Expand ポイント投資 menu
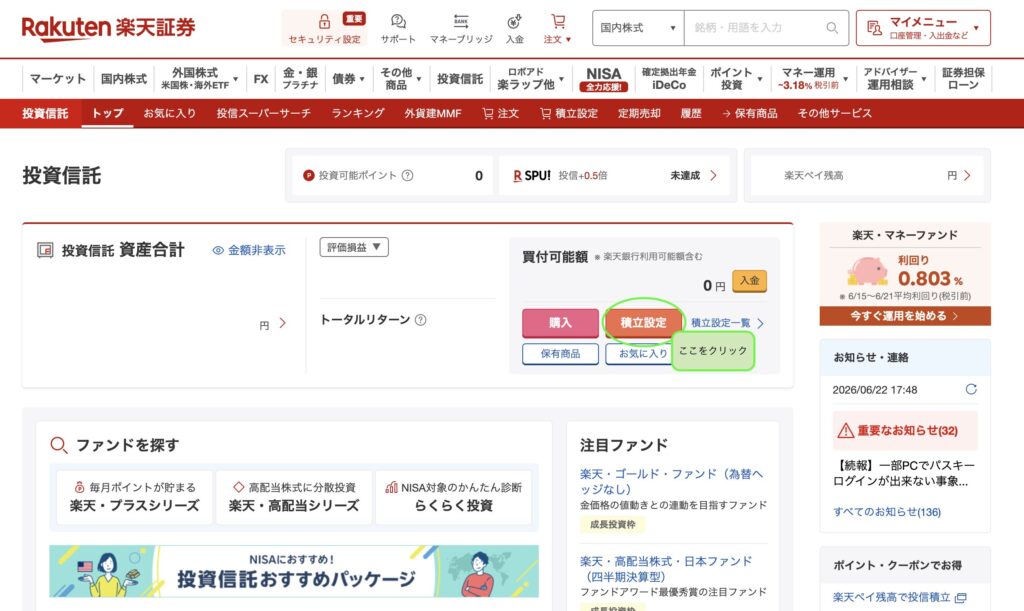1024x611 pixels. tap(736, 78)
